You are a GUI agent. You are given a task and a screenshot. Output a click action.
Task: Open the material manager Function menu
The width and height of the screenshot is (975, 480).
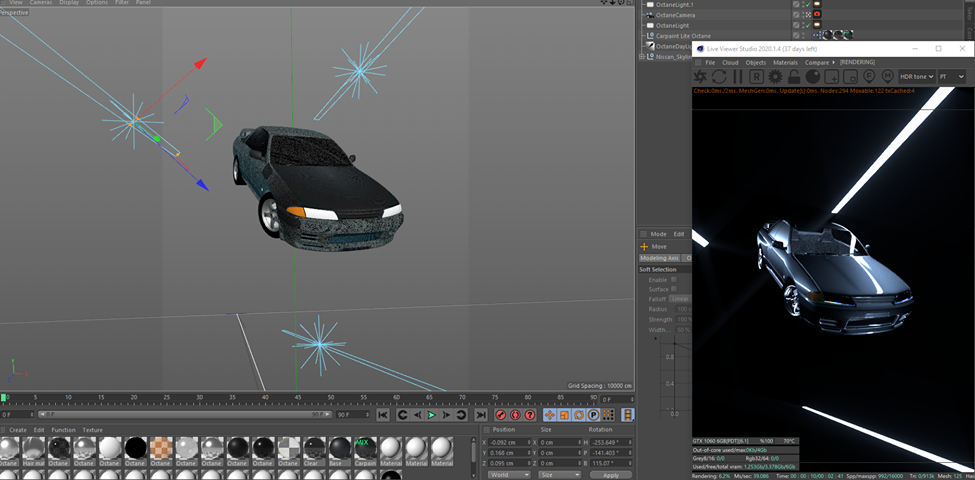63,430
